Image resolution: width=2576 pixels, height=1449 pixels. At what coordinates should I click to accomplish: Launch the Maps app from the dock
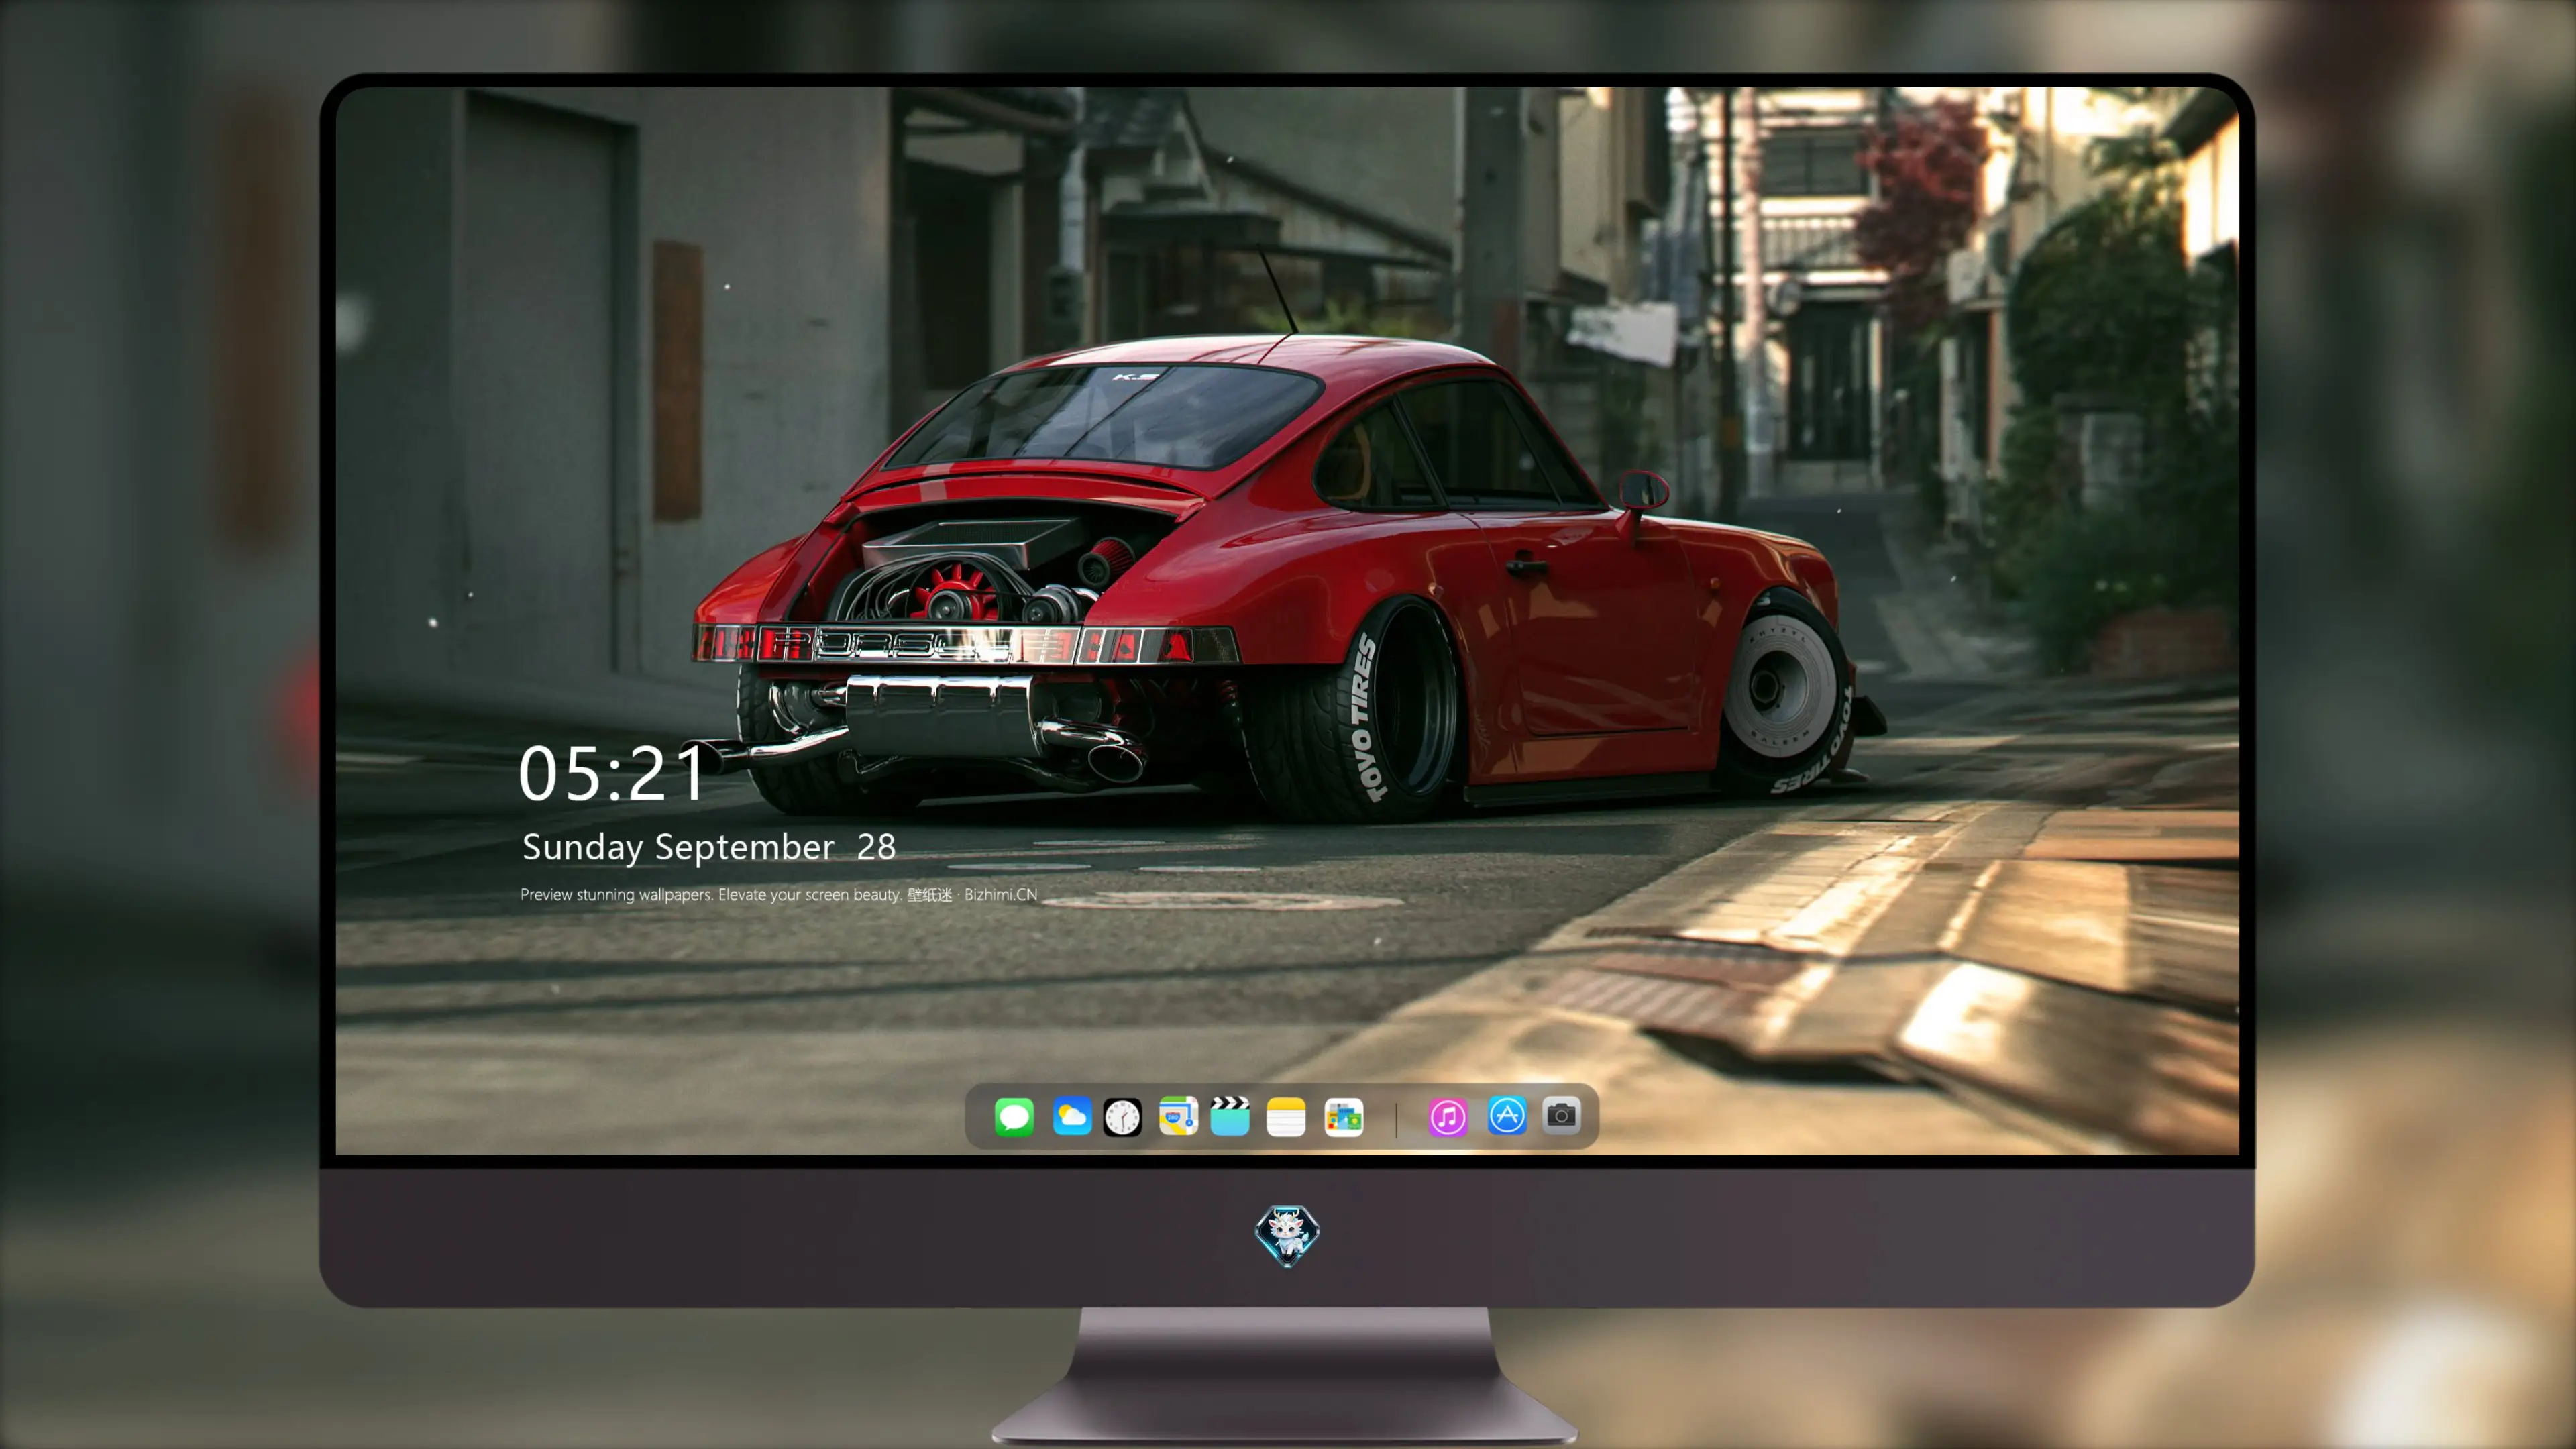pyautogui.click(x=1178, y=1116)
